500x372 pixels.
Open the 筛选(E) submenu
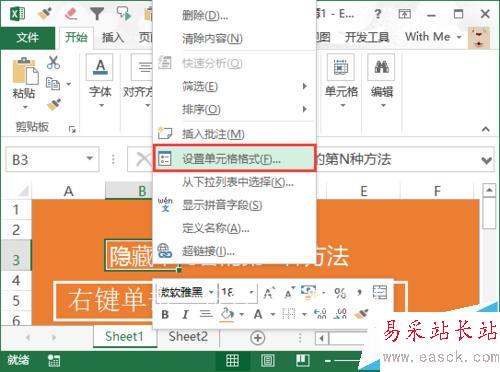(234, 87)
